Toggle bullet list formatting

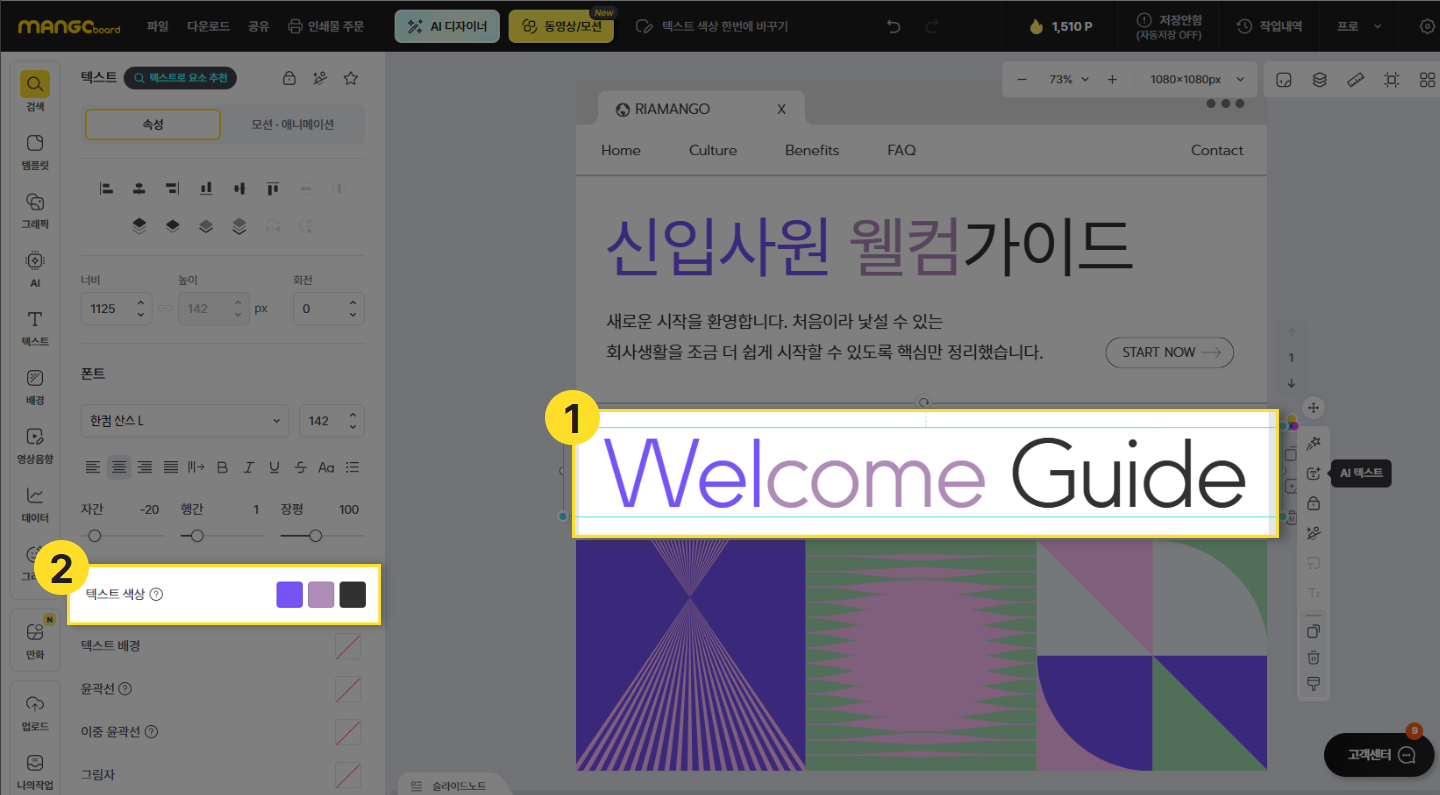[x=352, y=467]
